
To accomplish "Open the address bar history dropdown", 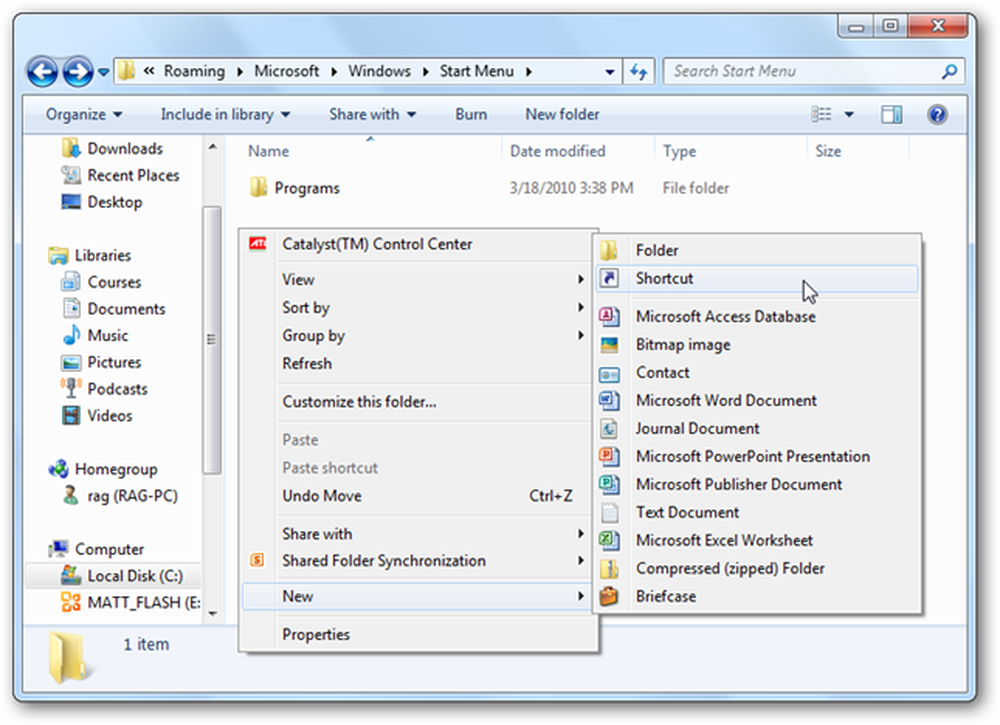I will [x=610, y=72].
